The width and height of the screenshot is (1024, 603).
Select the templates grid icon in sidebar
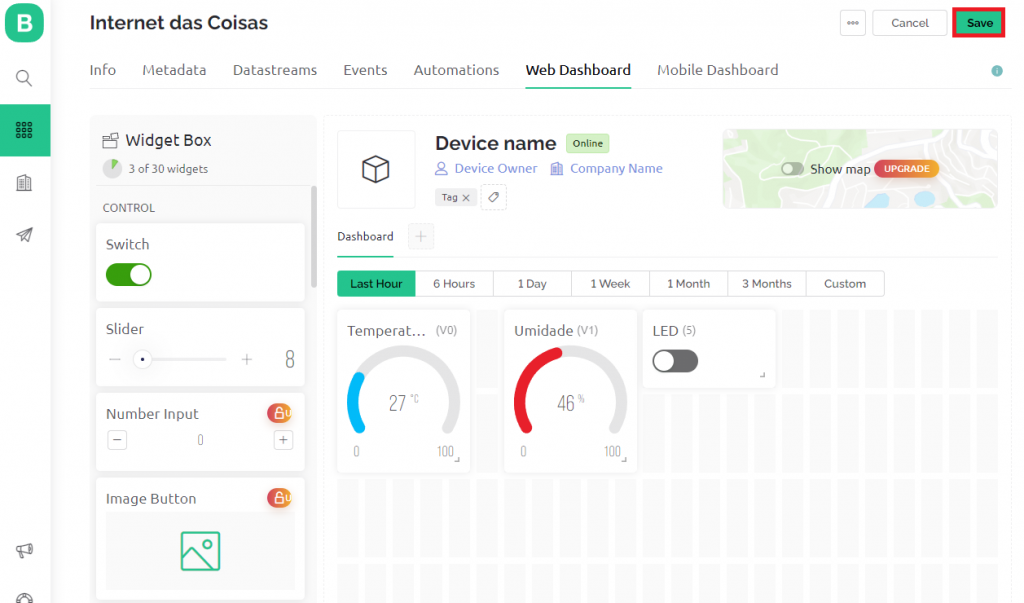(x=24, y=130)
